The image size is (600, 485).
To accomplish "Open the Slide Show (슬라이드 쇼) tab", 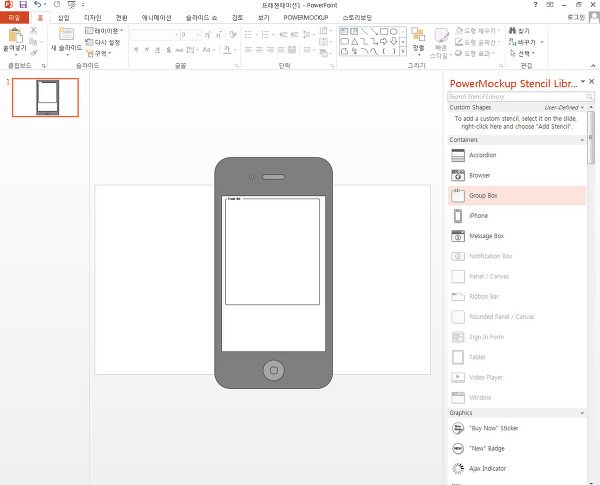I will point(201,18).
